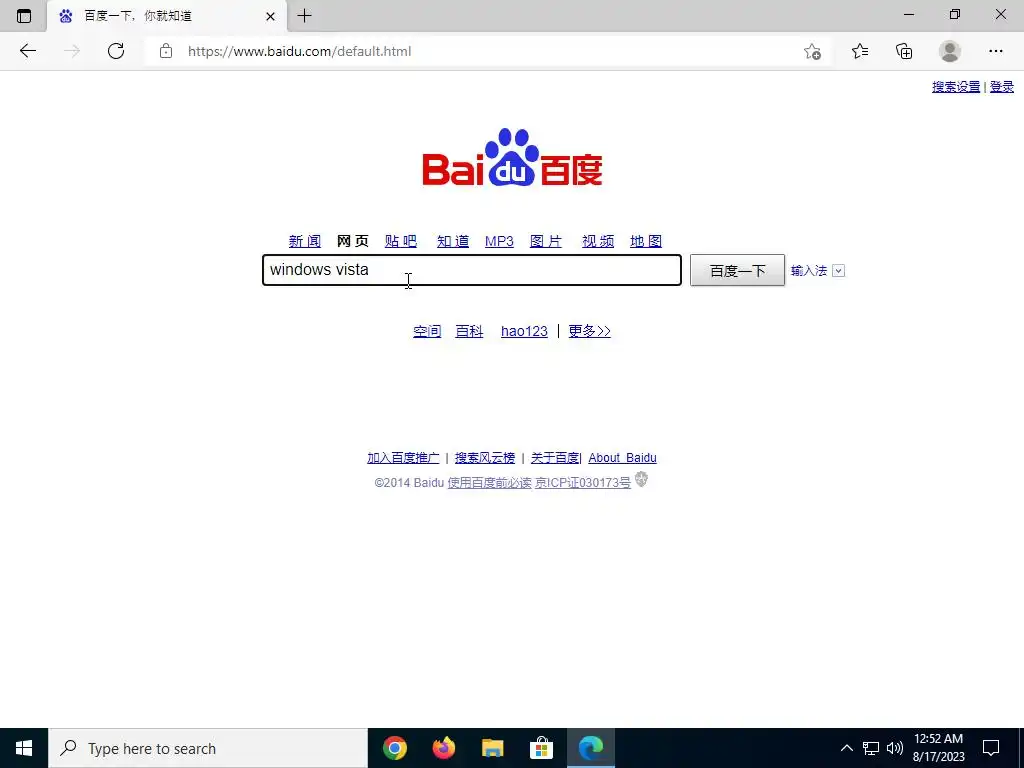Switch to the 新闻 search category
This screenshot has height=768, width=1024.
coord(304,241)
